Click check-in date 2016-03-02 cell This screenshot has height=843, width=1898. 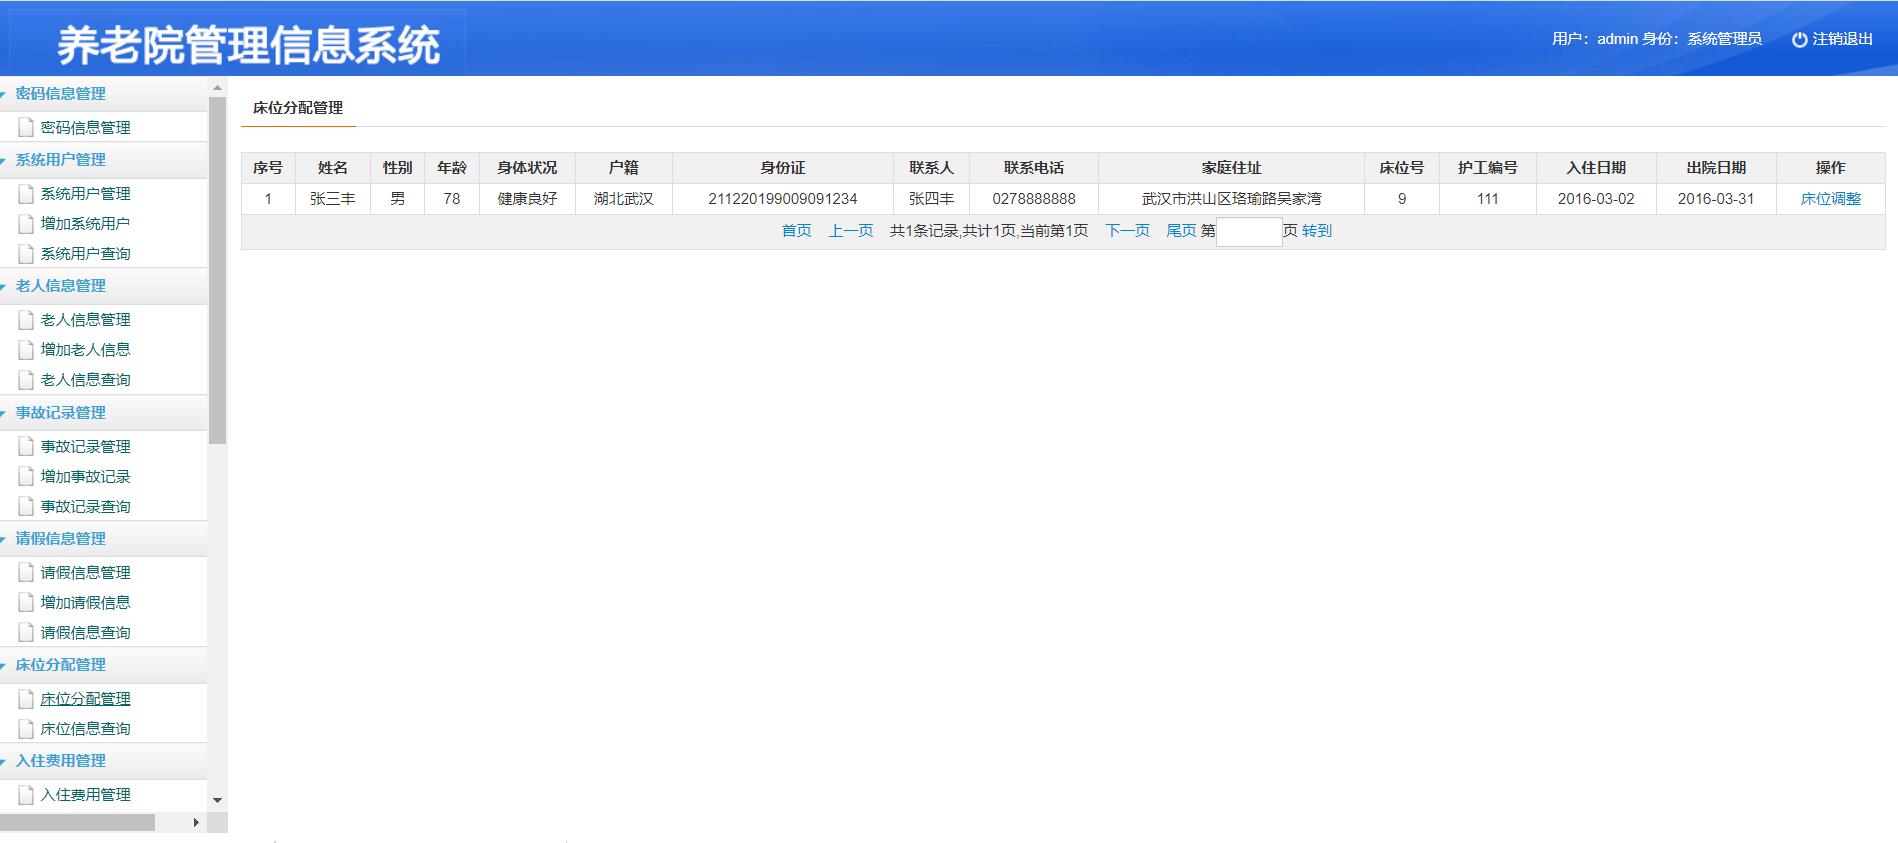(x=1596, y=199)
